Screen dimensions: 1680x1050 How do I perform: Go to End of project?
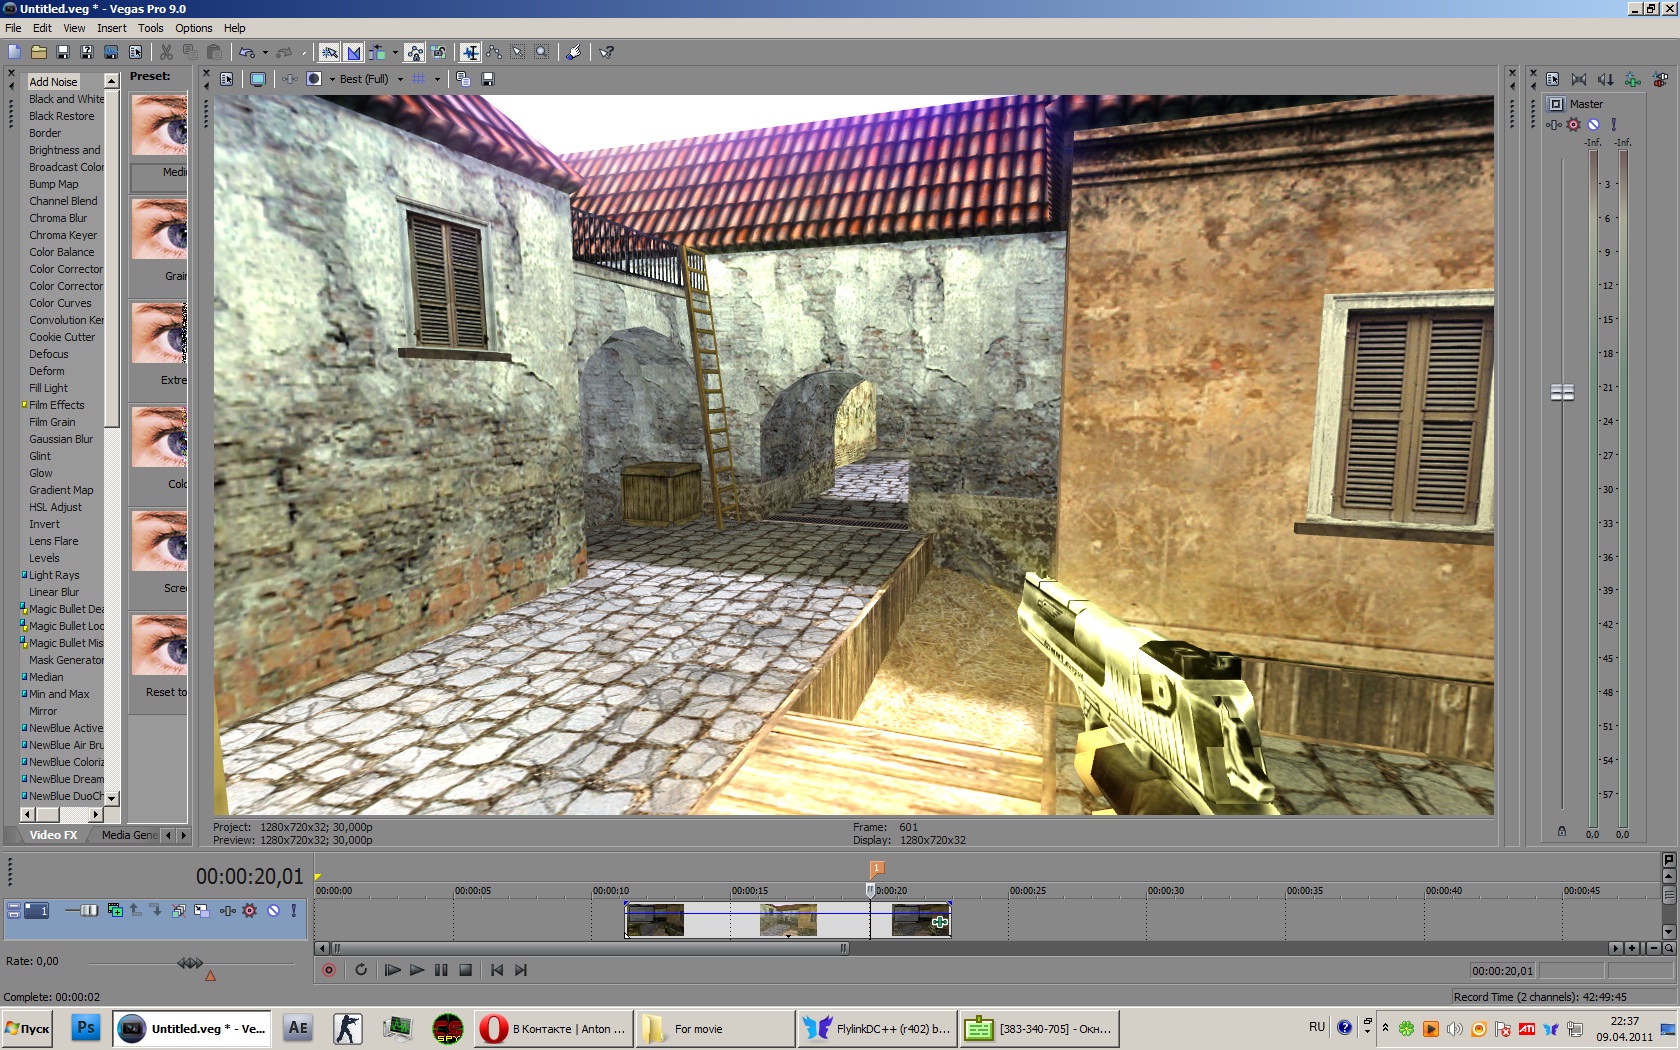[x=521, y=970]
